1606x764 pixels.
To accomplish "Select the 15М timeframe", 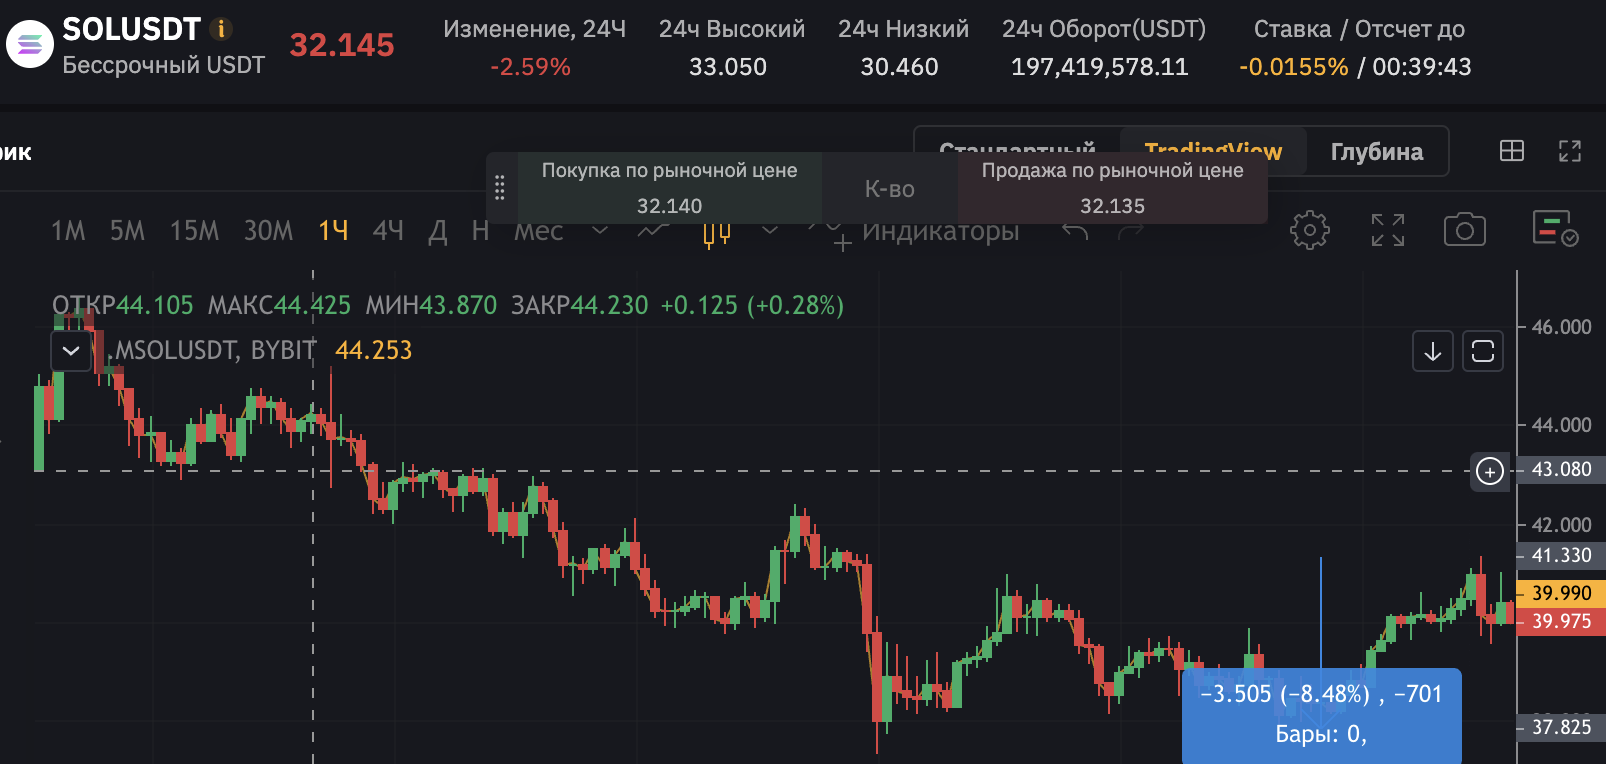I will [x=194, y=231].
